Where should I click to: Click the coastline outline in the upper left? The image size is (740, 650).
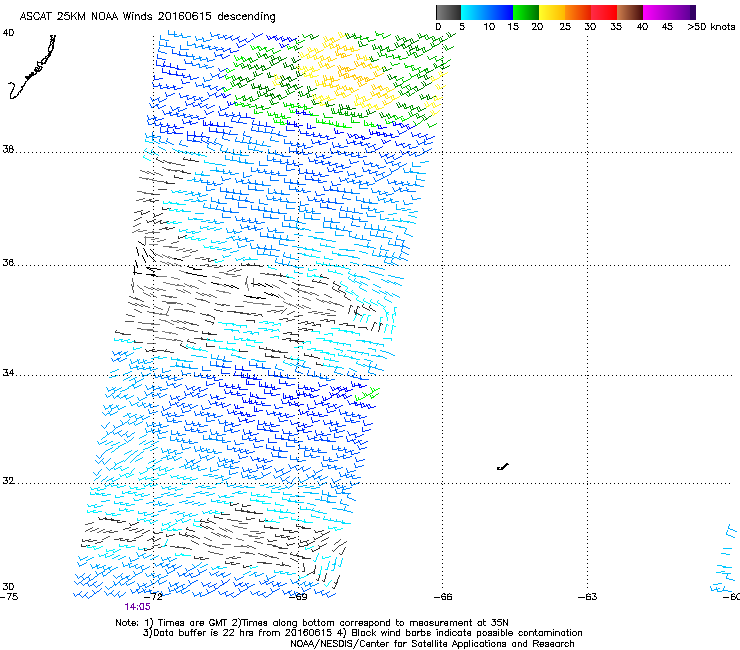32,67
